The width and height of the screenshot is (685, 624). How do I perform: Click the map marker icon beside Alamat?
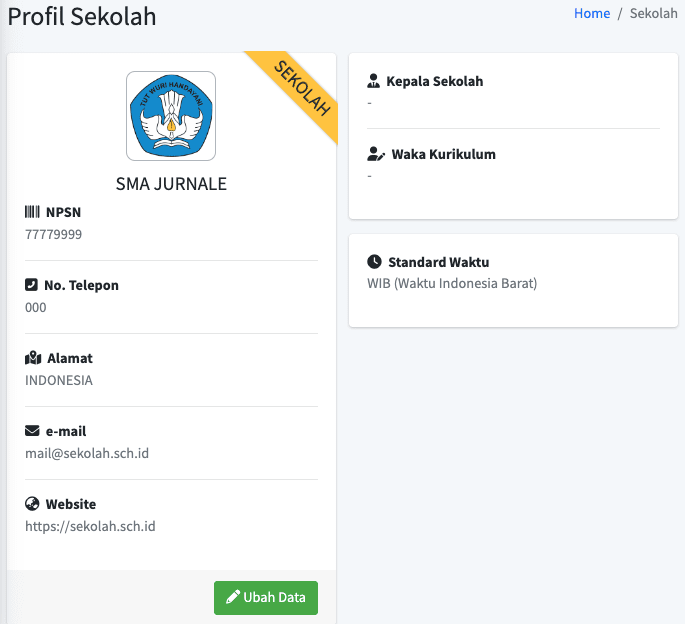33,358
